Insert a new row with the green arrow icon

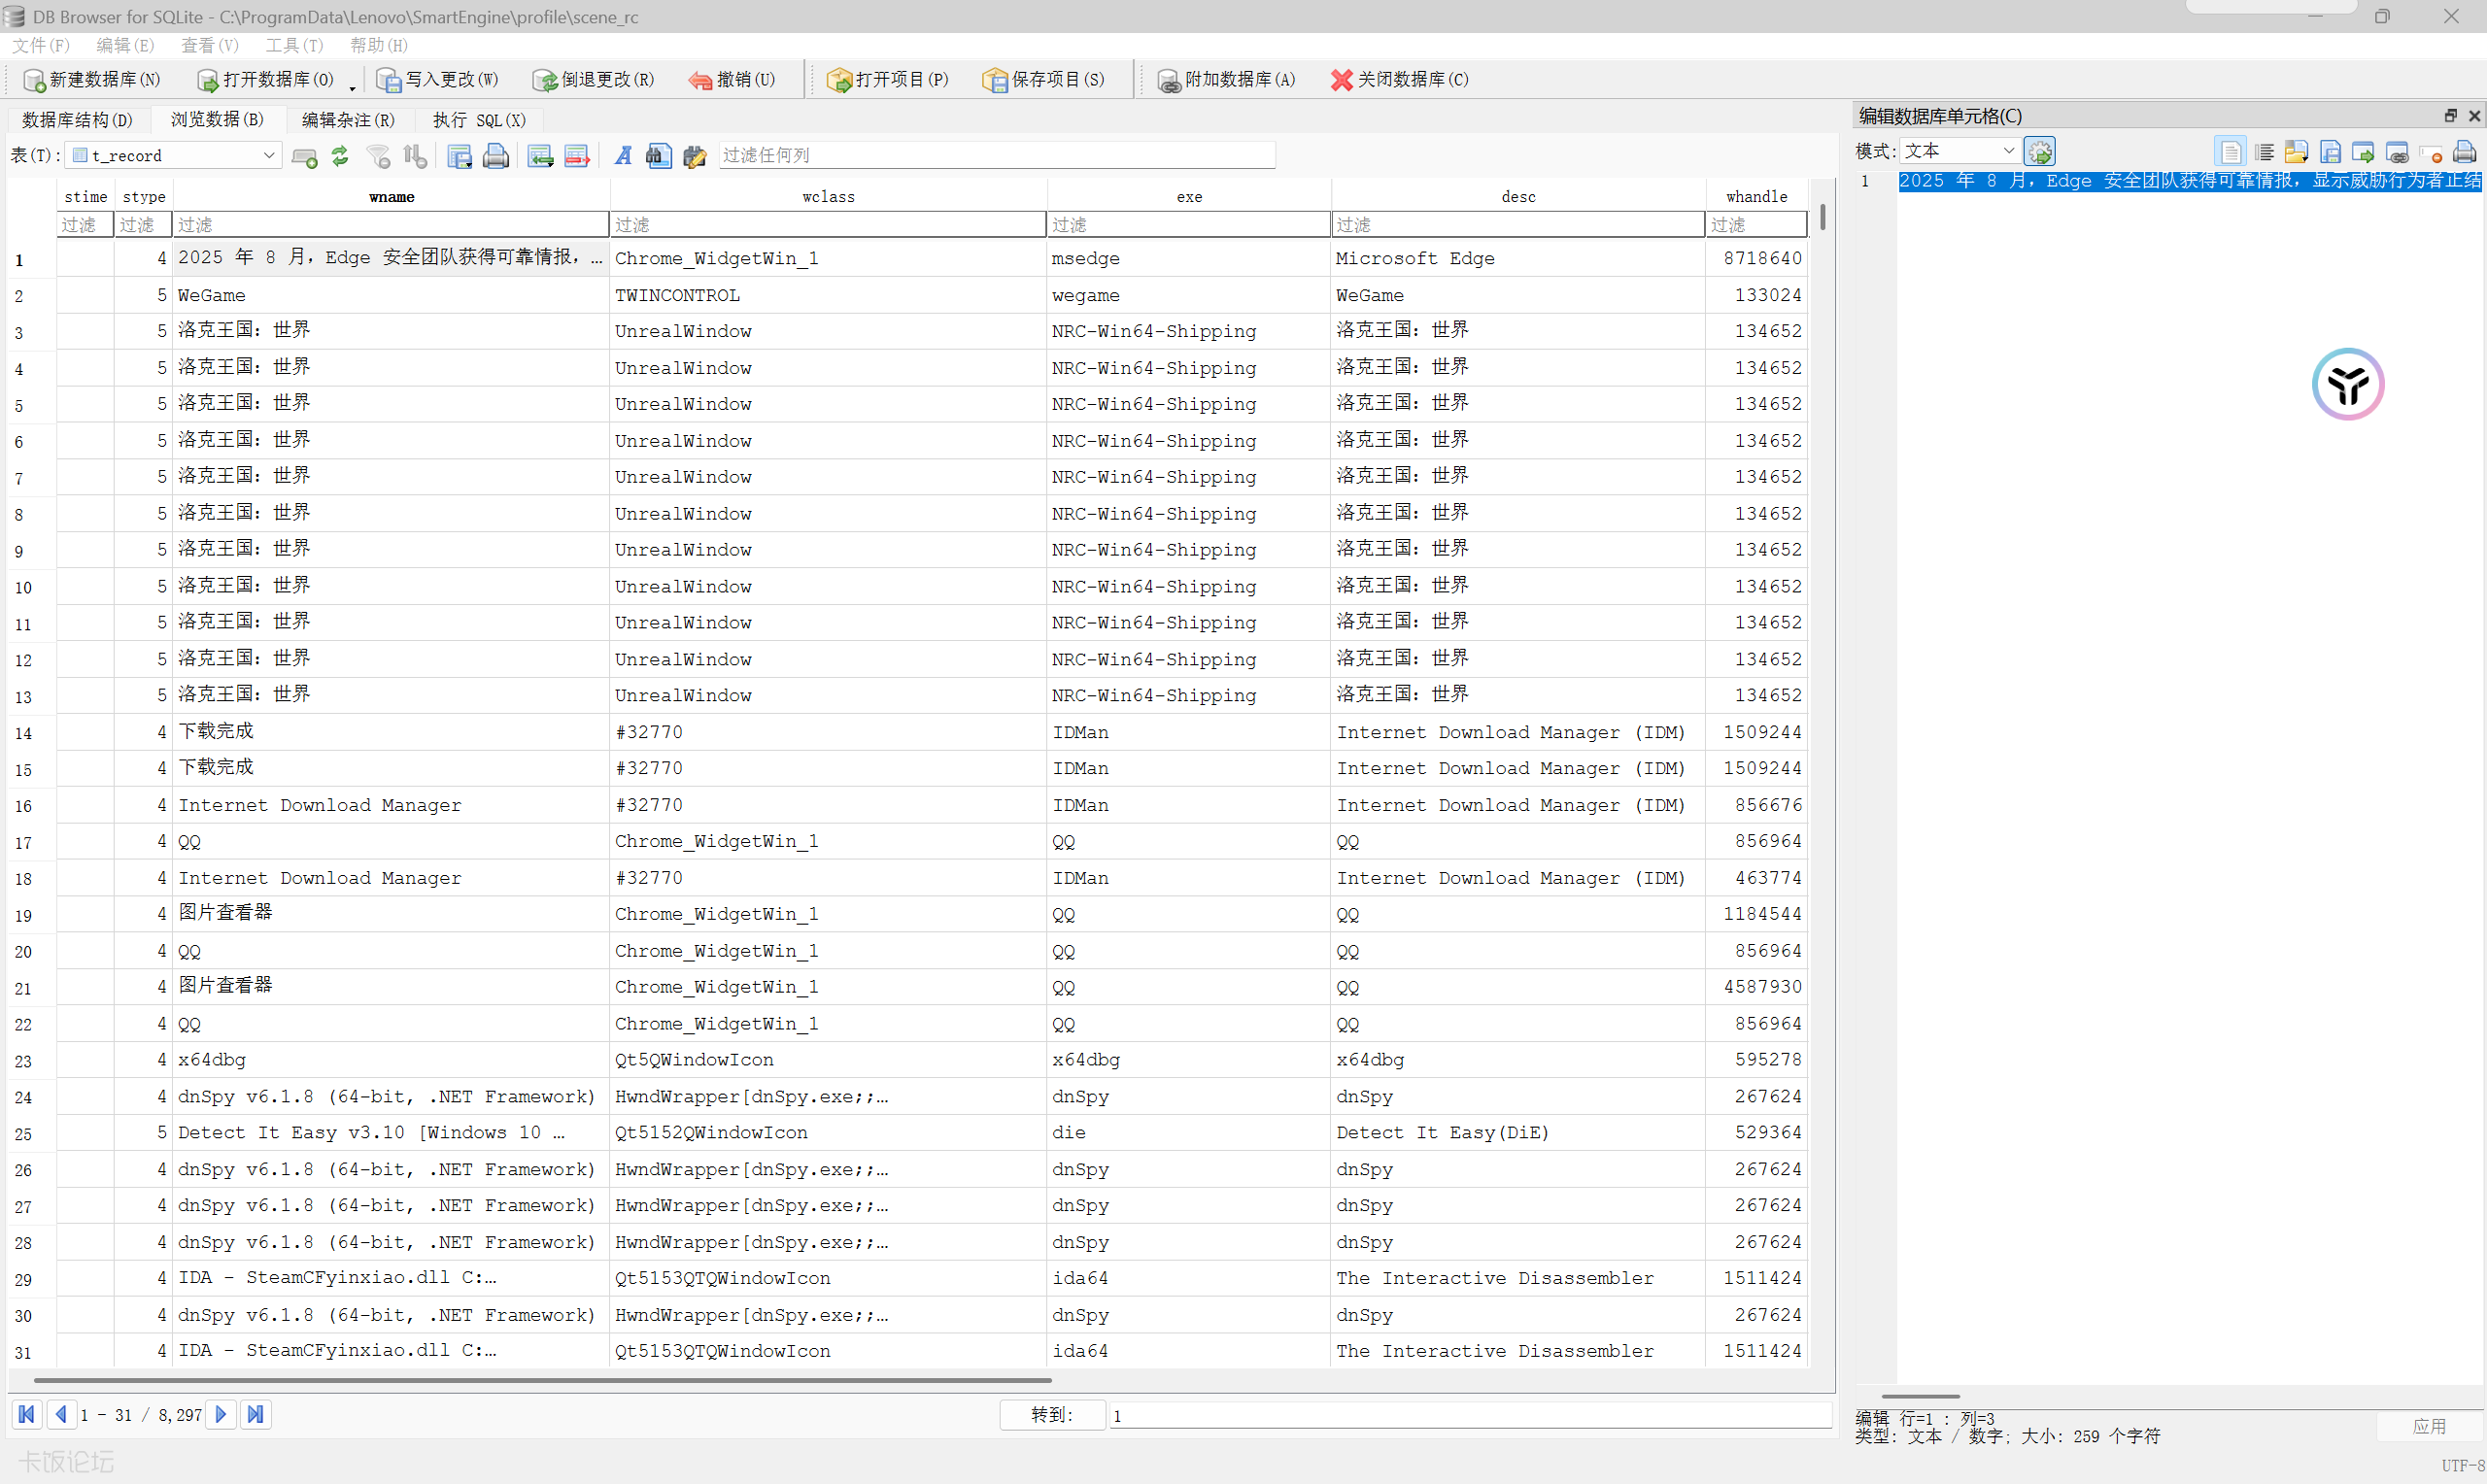[540, 156]
